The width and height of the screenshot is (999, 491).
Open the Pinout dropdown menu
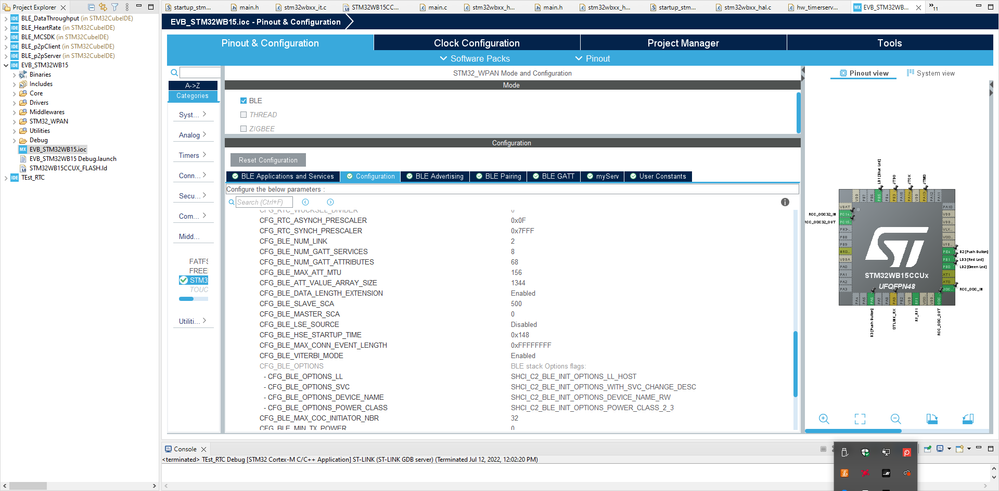coord(593,59)
